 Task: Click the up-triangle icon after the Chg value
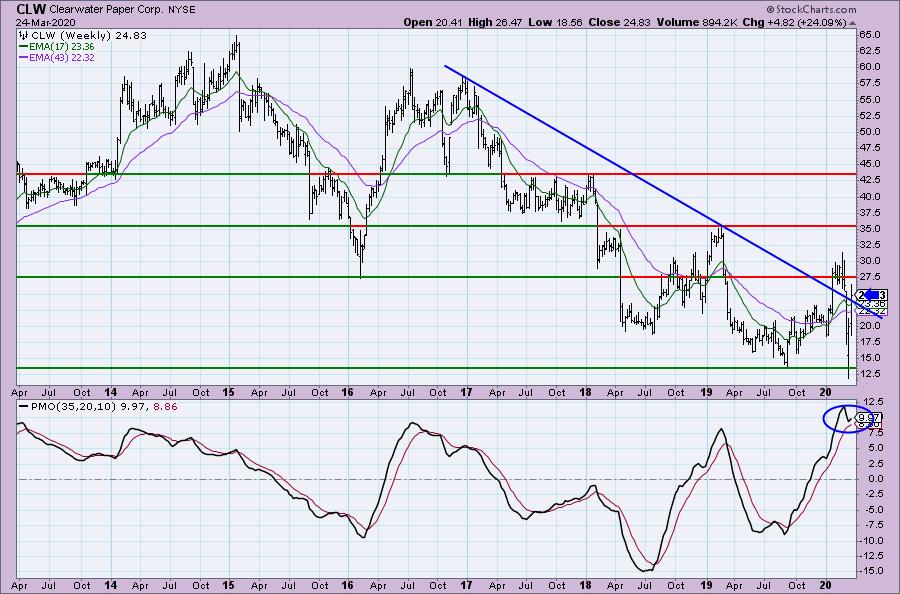852,23
